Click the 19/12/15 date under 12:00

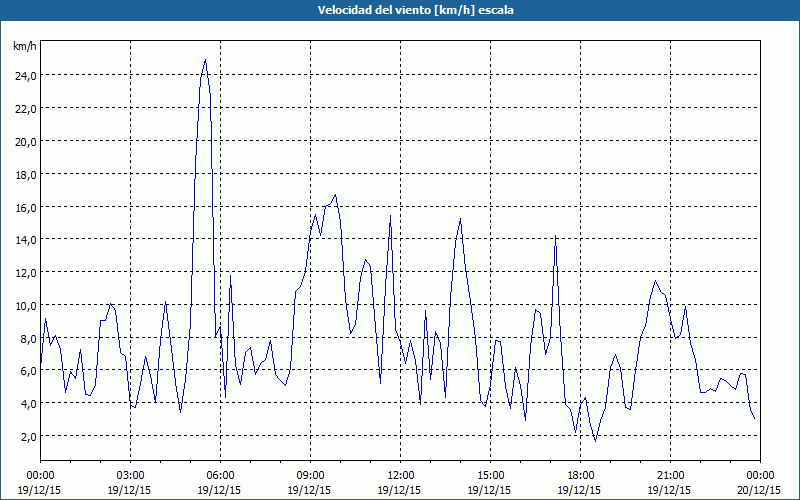(399, 490)
